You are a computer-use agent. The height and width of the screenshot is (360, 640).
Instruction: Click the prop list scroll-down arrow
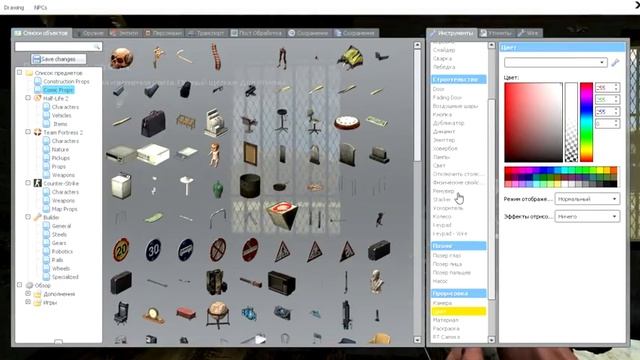[x=417, y=339]
